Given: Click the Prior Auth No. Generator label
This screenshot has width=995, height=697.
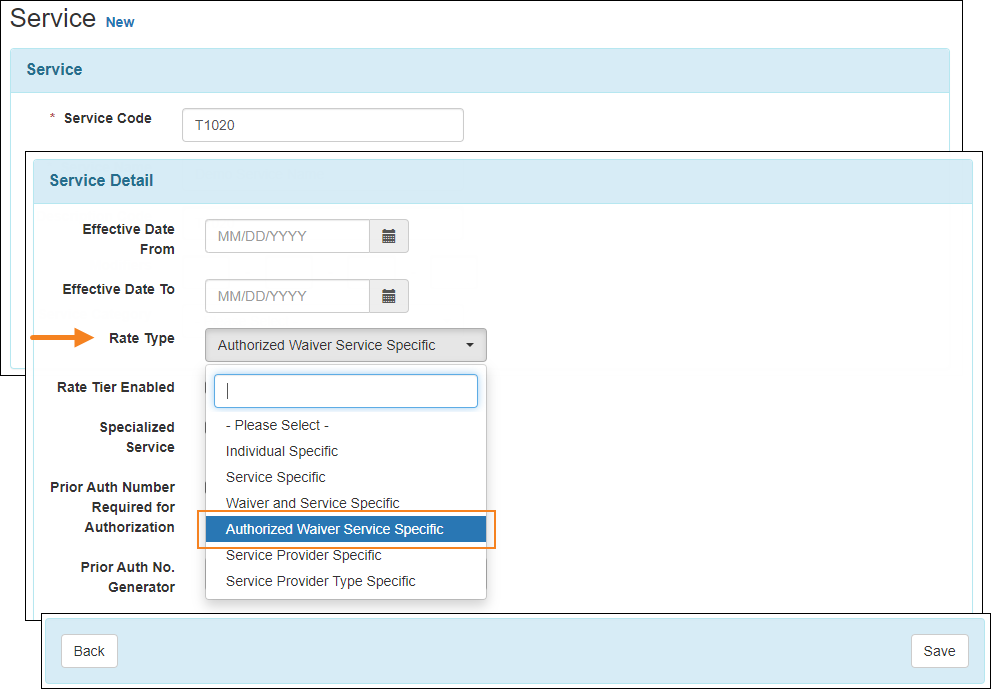Looking at the screenshot, I should pyautogui.click(x=128, y=577).
